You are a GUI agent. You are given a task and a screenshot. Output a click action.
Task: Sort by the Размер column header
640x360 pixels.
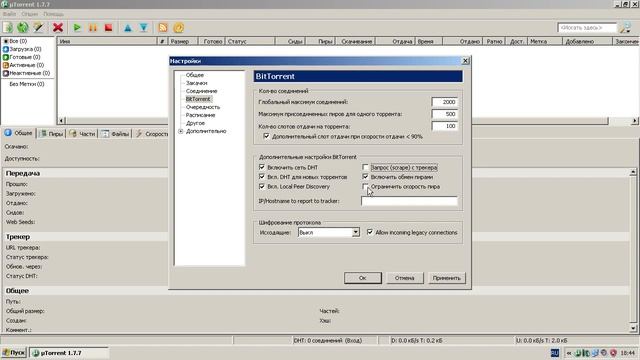click(x=183, y=41)
